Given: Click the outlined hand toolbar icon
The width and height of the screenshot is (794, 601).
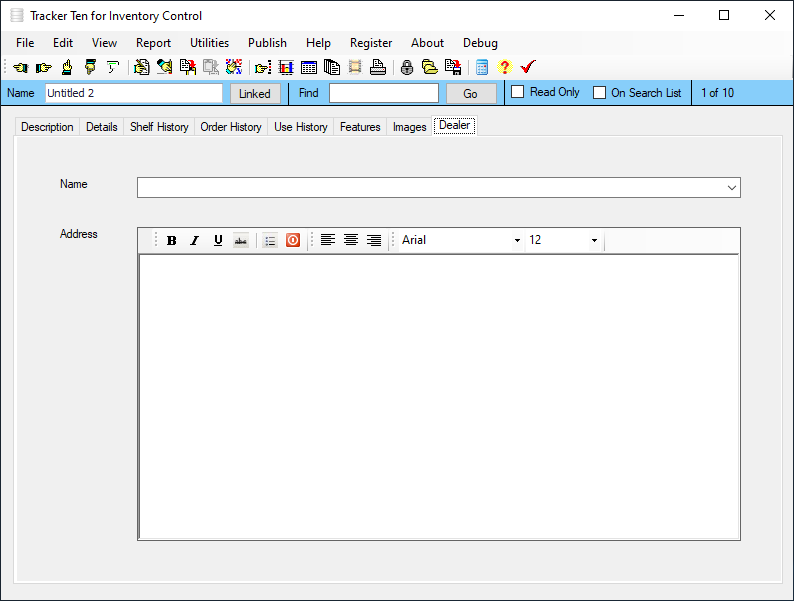Looking at the screenshot, I should tap(113, 67).
